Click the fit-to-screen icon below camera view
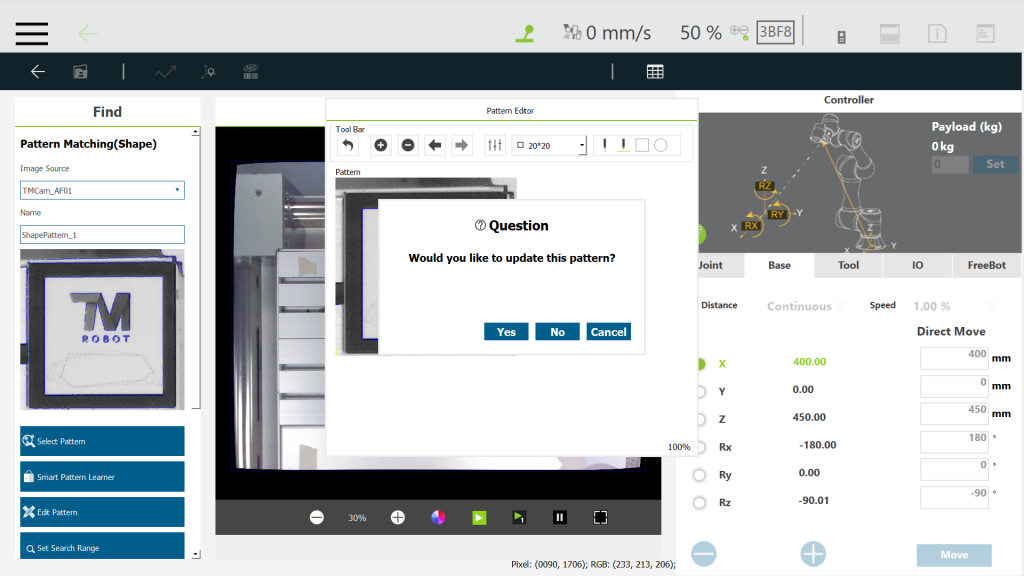The height and width of the screenshot is (576, 1024). (600, 517)
